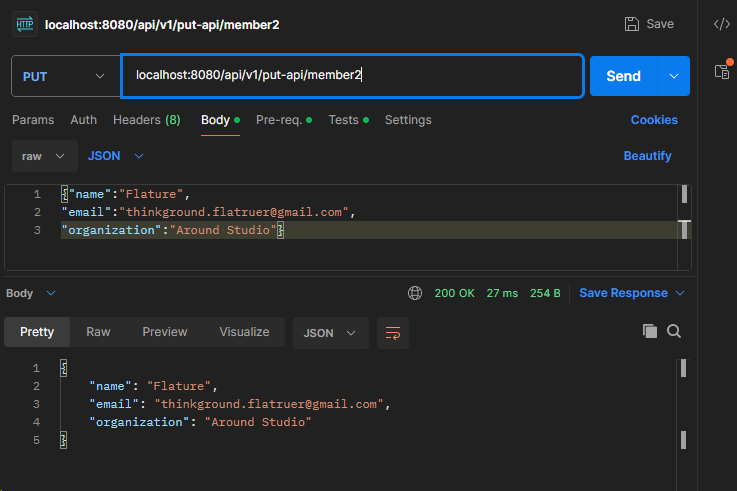Click response line "organization": "Around Studio"
Screen dimensions: 737x491
200,422
